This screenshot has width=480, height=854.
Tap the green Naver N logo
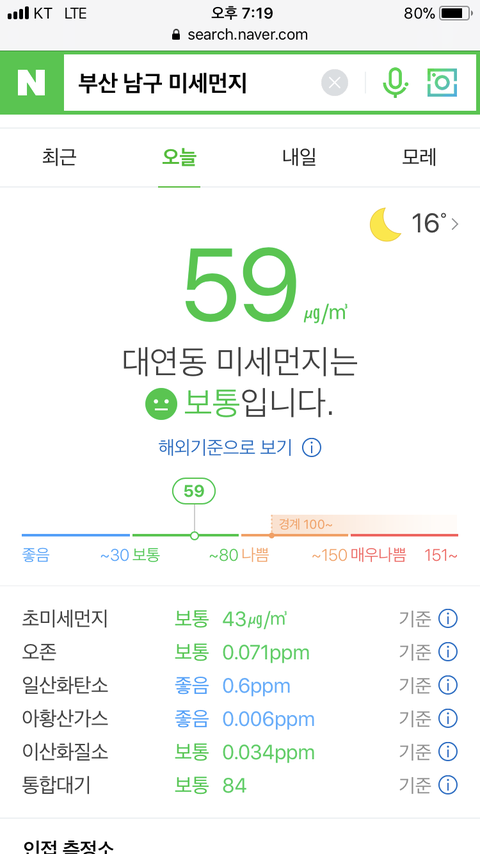point(31,83)
